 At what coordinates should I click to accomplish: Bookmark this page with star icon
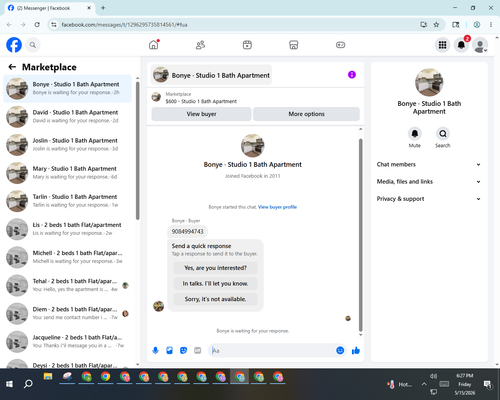(x=436, y=24)
